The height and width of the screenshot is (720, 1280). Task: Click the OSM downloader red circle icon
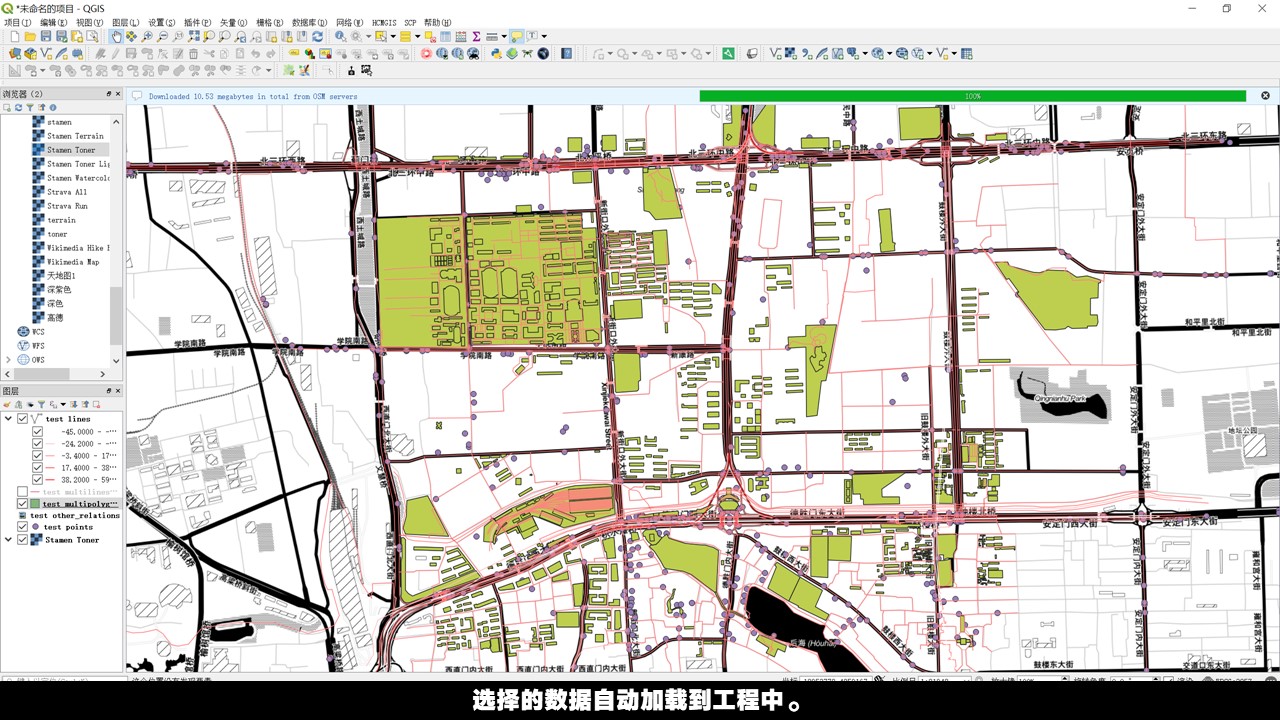pyautogui.click(x=426, y=53)
